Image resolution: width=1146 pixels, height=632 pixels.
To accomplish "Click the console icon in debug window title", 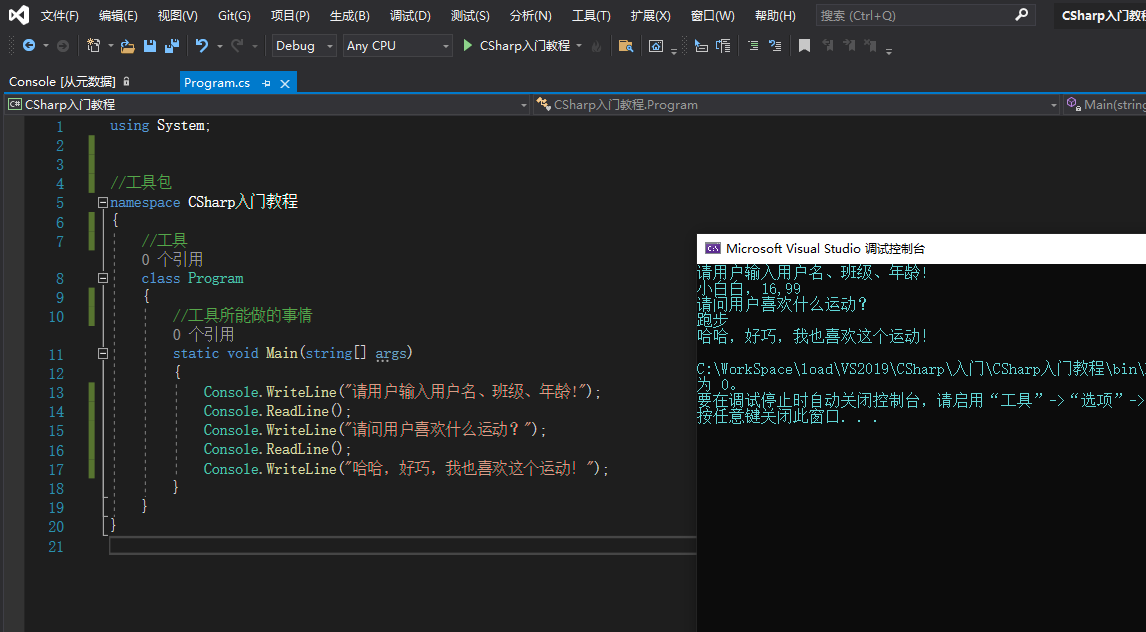I will pos(712,248).
